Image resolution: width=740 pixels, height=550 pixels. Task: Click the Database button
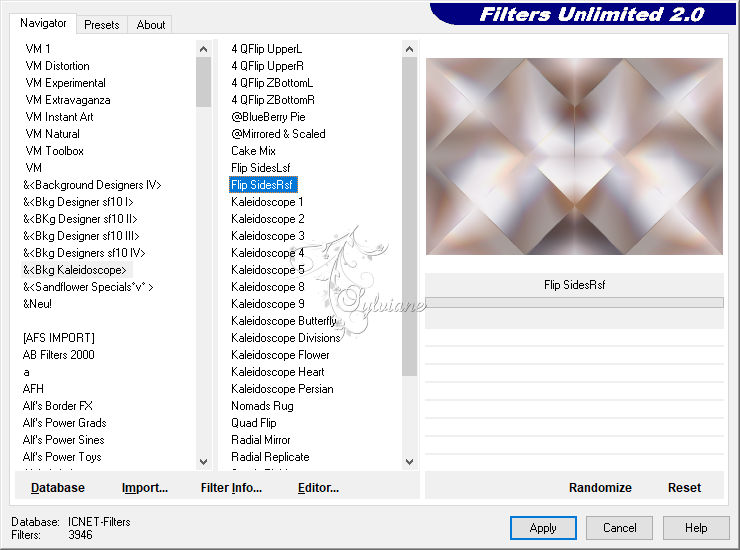[x=58, y=488]
